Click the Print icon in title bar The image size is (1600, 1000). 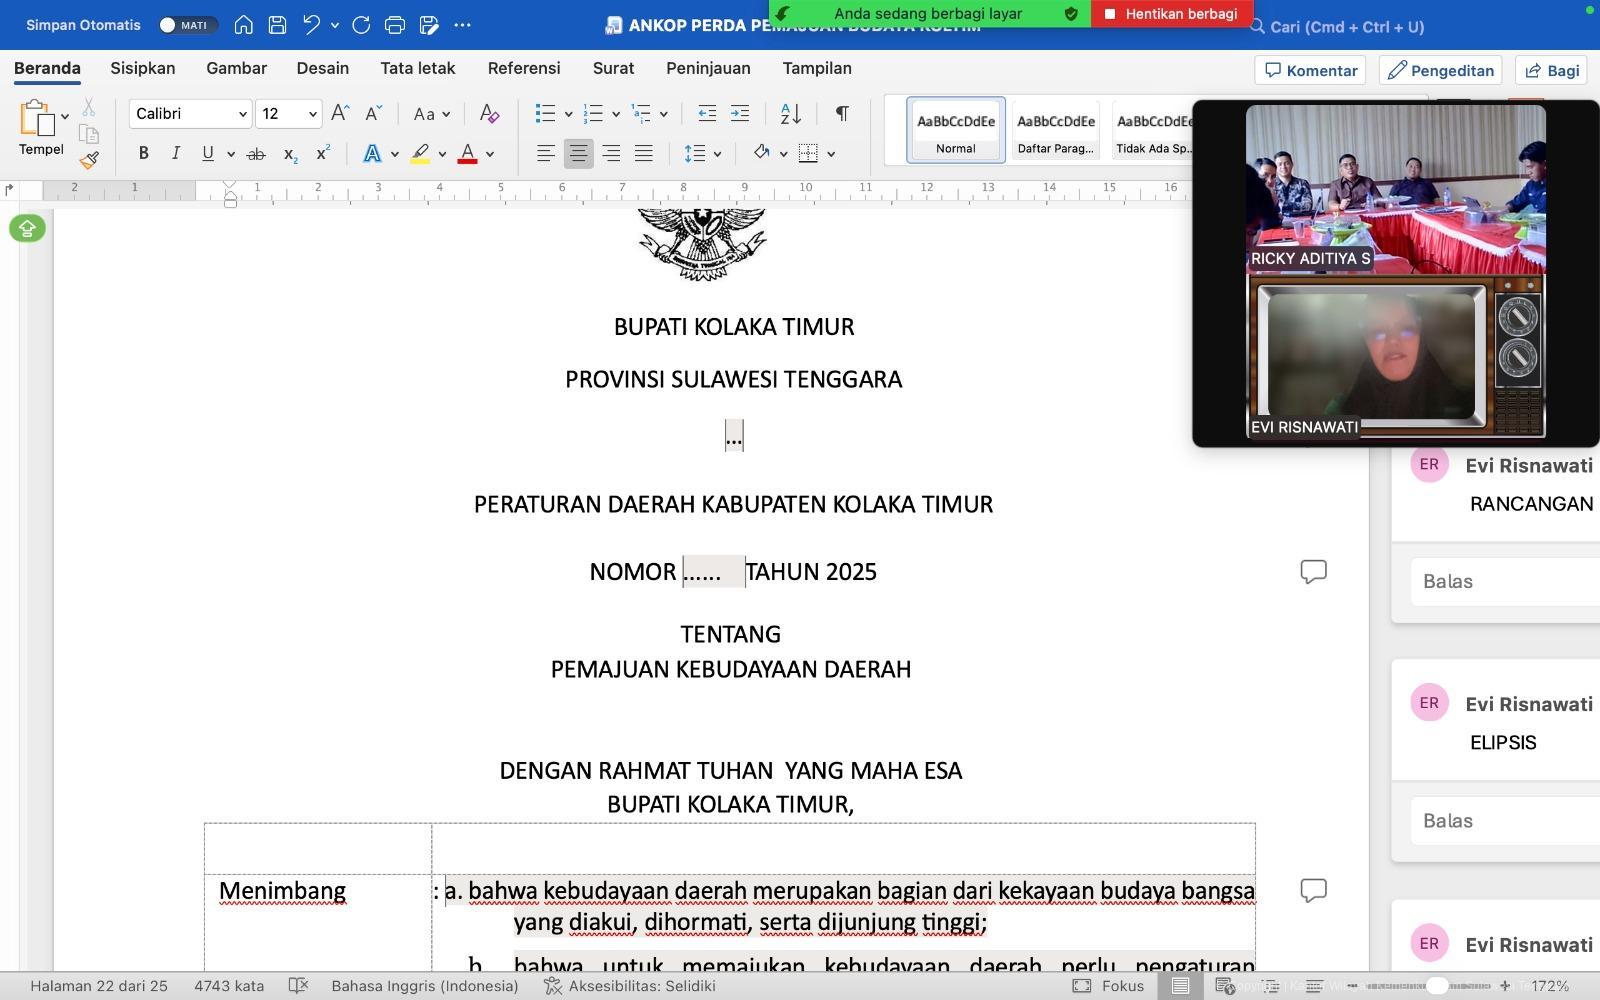(395, 25)
